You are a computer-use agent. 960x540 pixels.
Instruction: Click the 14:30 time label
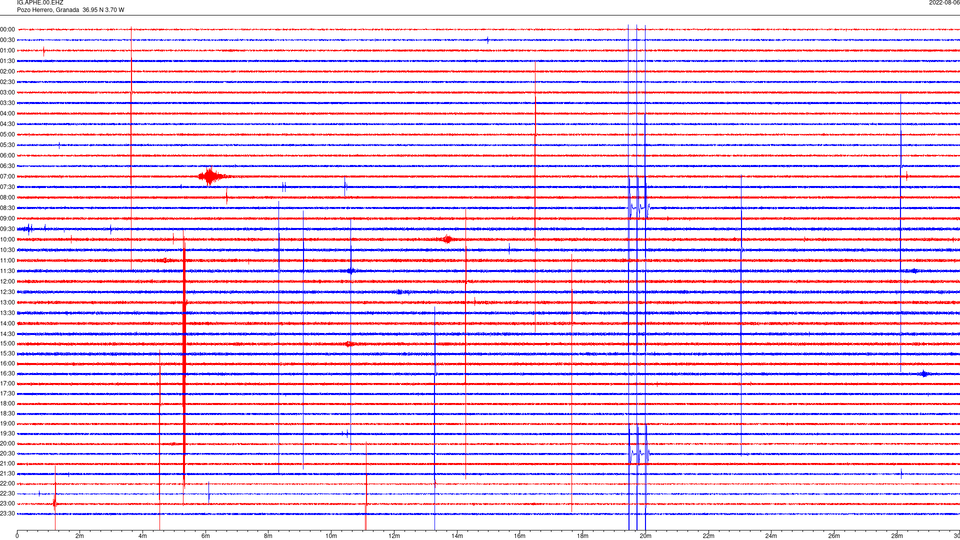pyautogui.click(x=7, y=334)
